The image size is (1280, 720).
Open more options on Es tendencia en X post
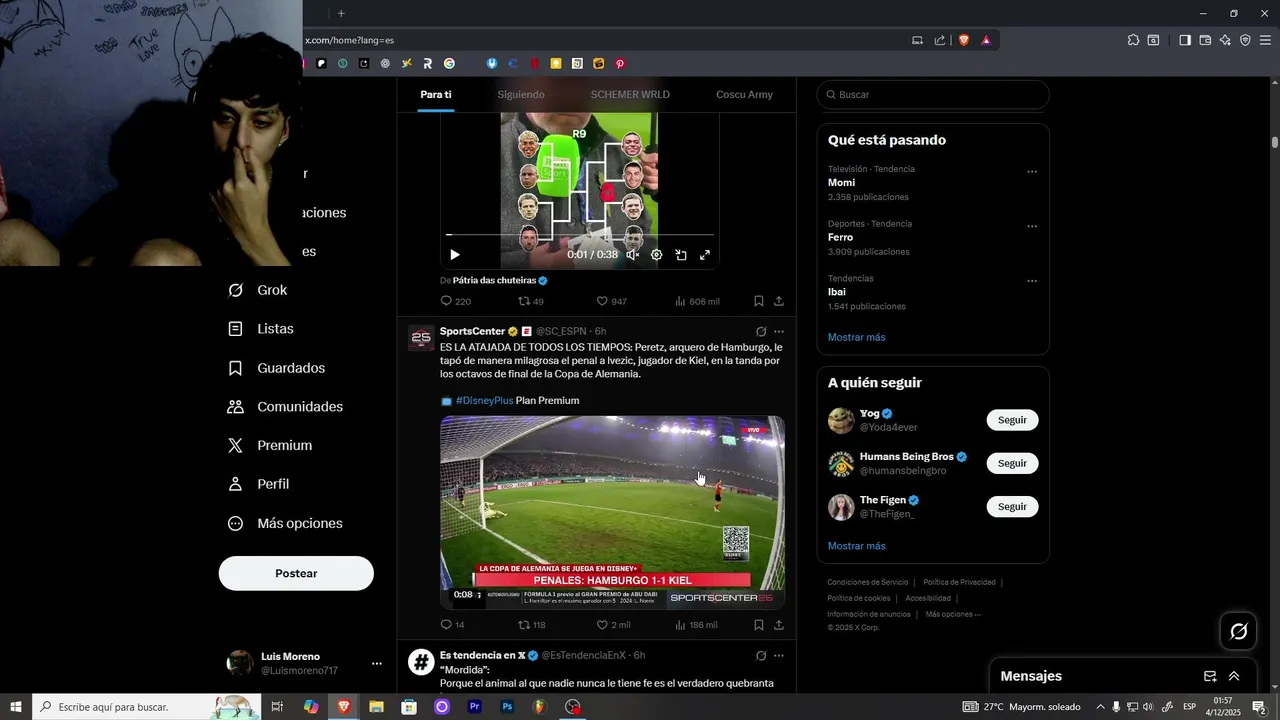tap(779, 656)
